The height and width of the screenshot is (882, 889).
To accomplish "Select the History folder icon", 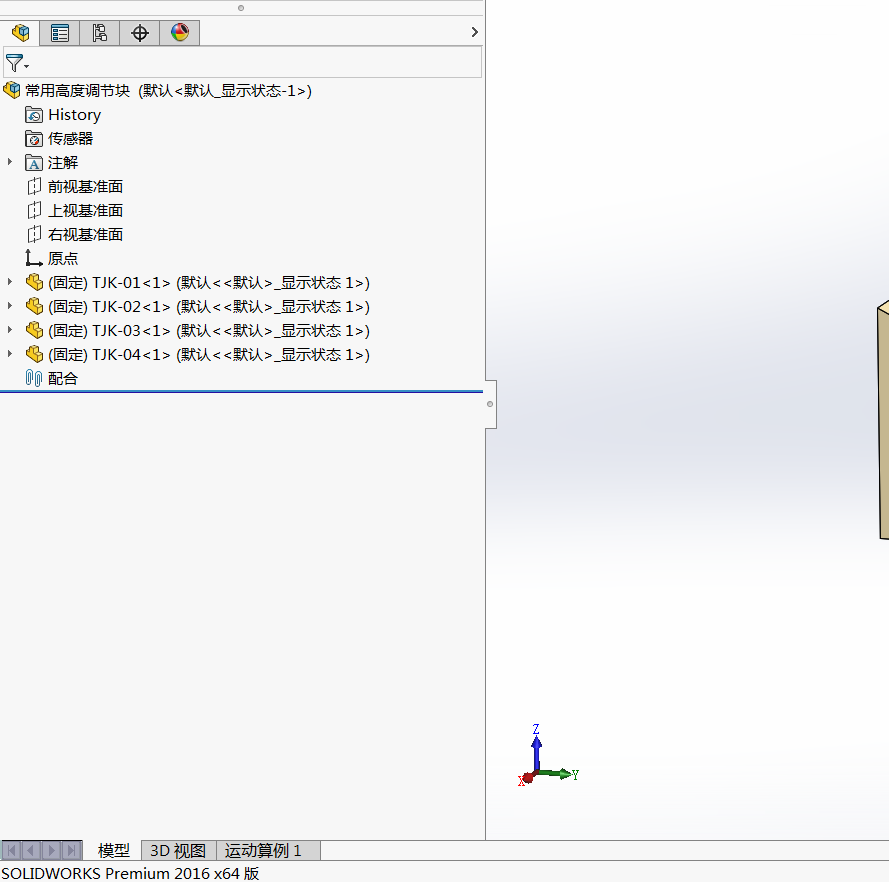I will click(x=34, y=115).
